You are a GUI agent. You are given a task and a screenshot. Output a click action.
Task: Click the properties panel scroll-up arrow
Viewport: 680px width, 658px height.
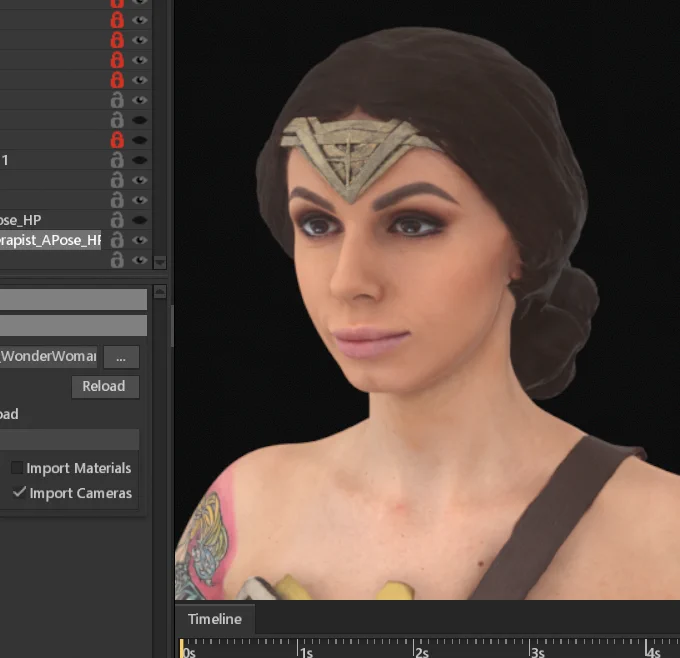tap(160, 291)
